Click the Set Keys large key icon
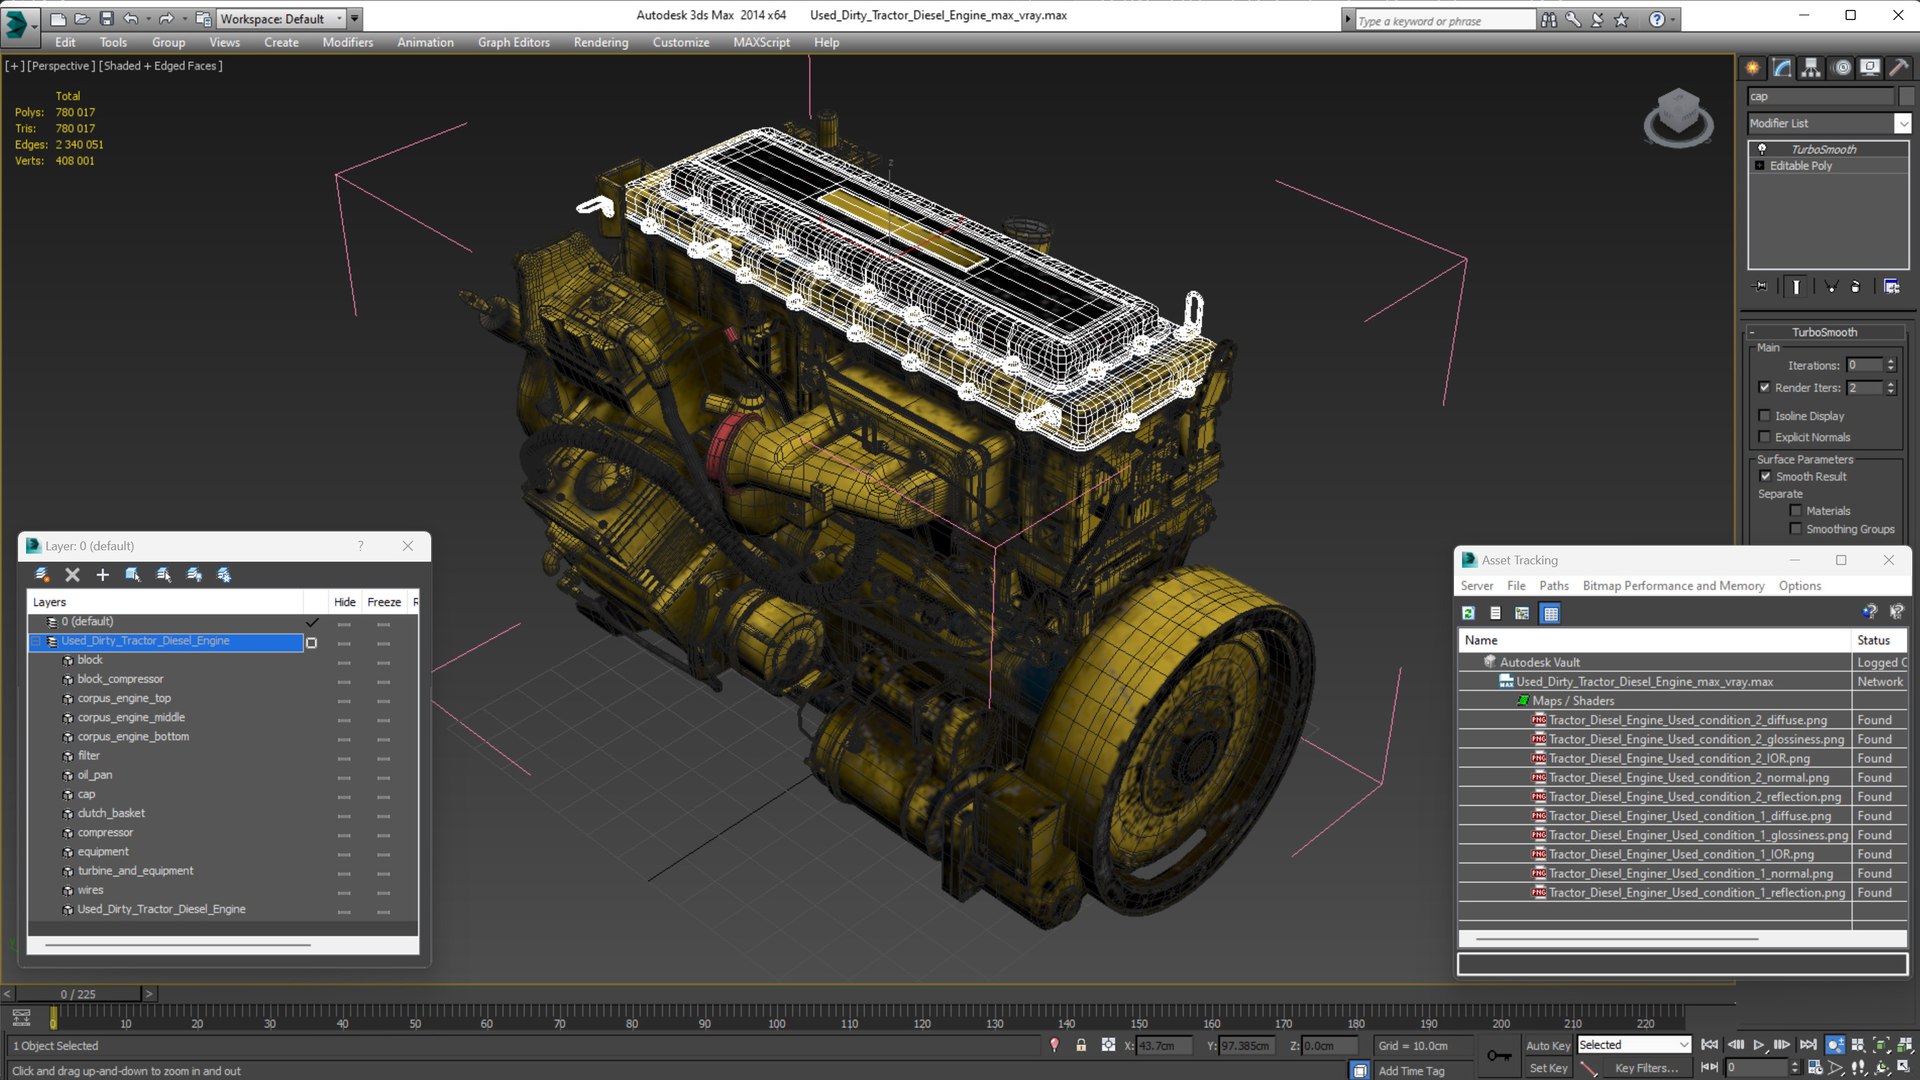 1499,1055
